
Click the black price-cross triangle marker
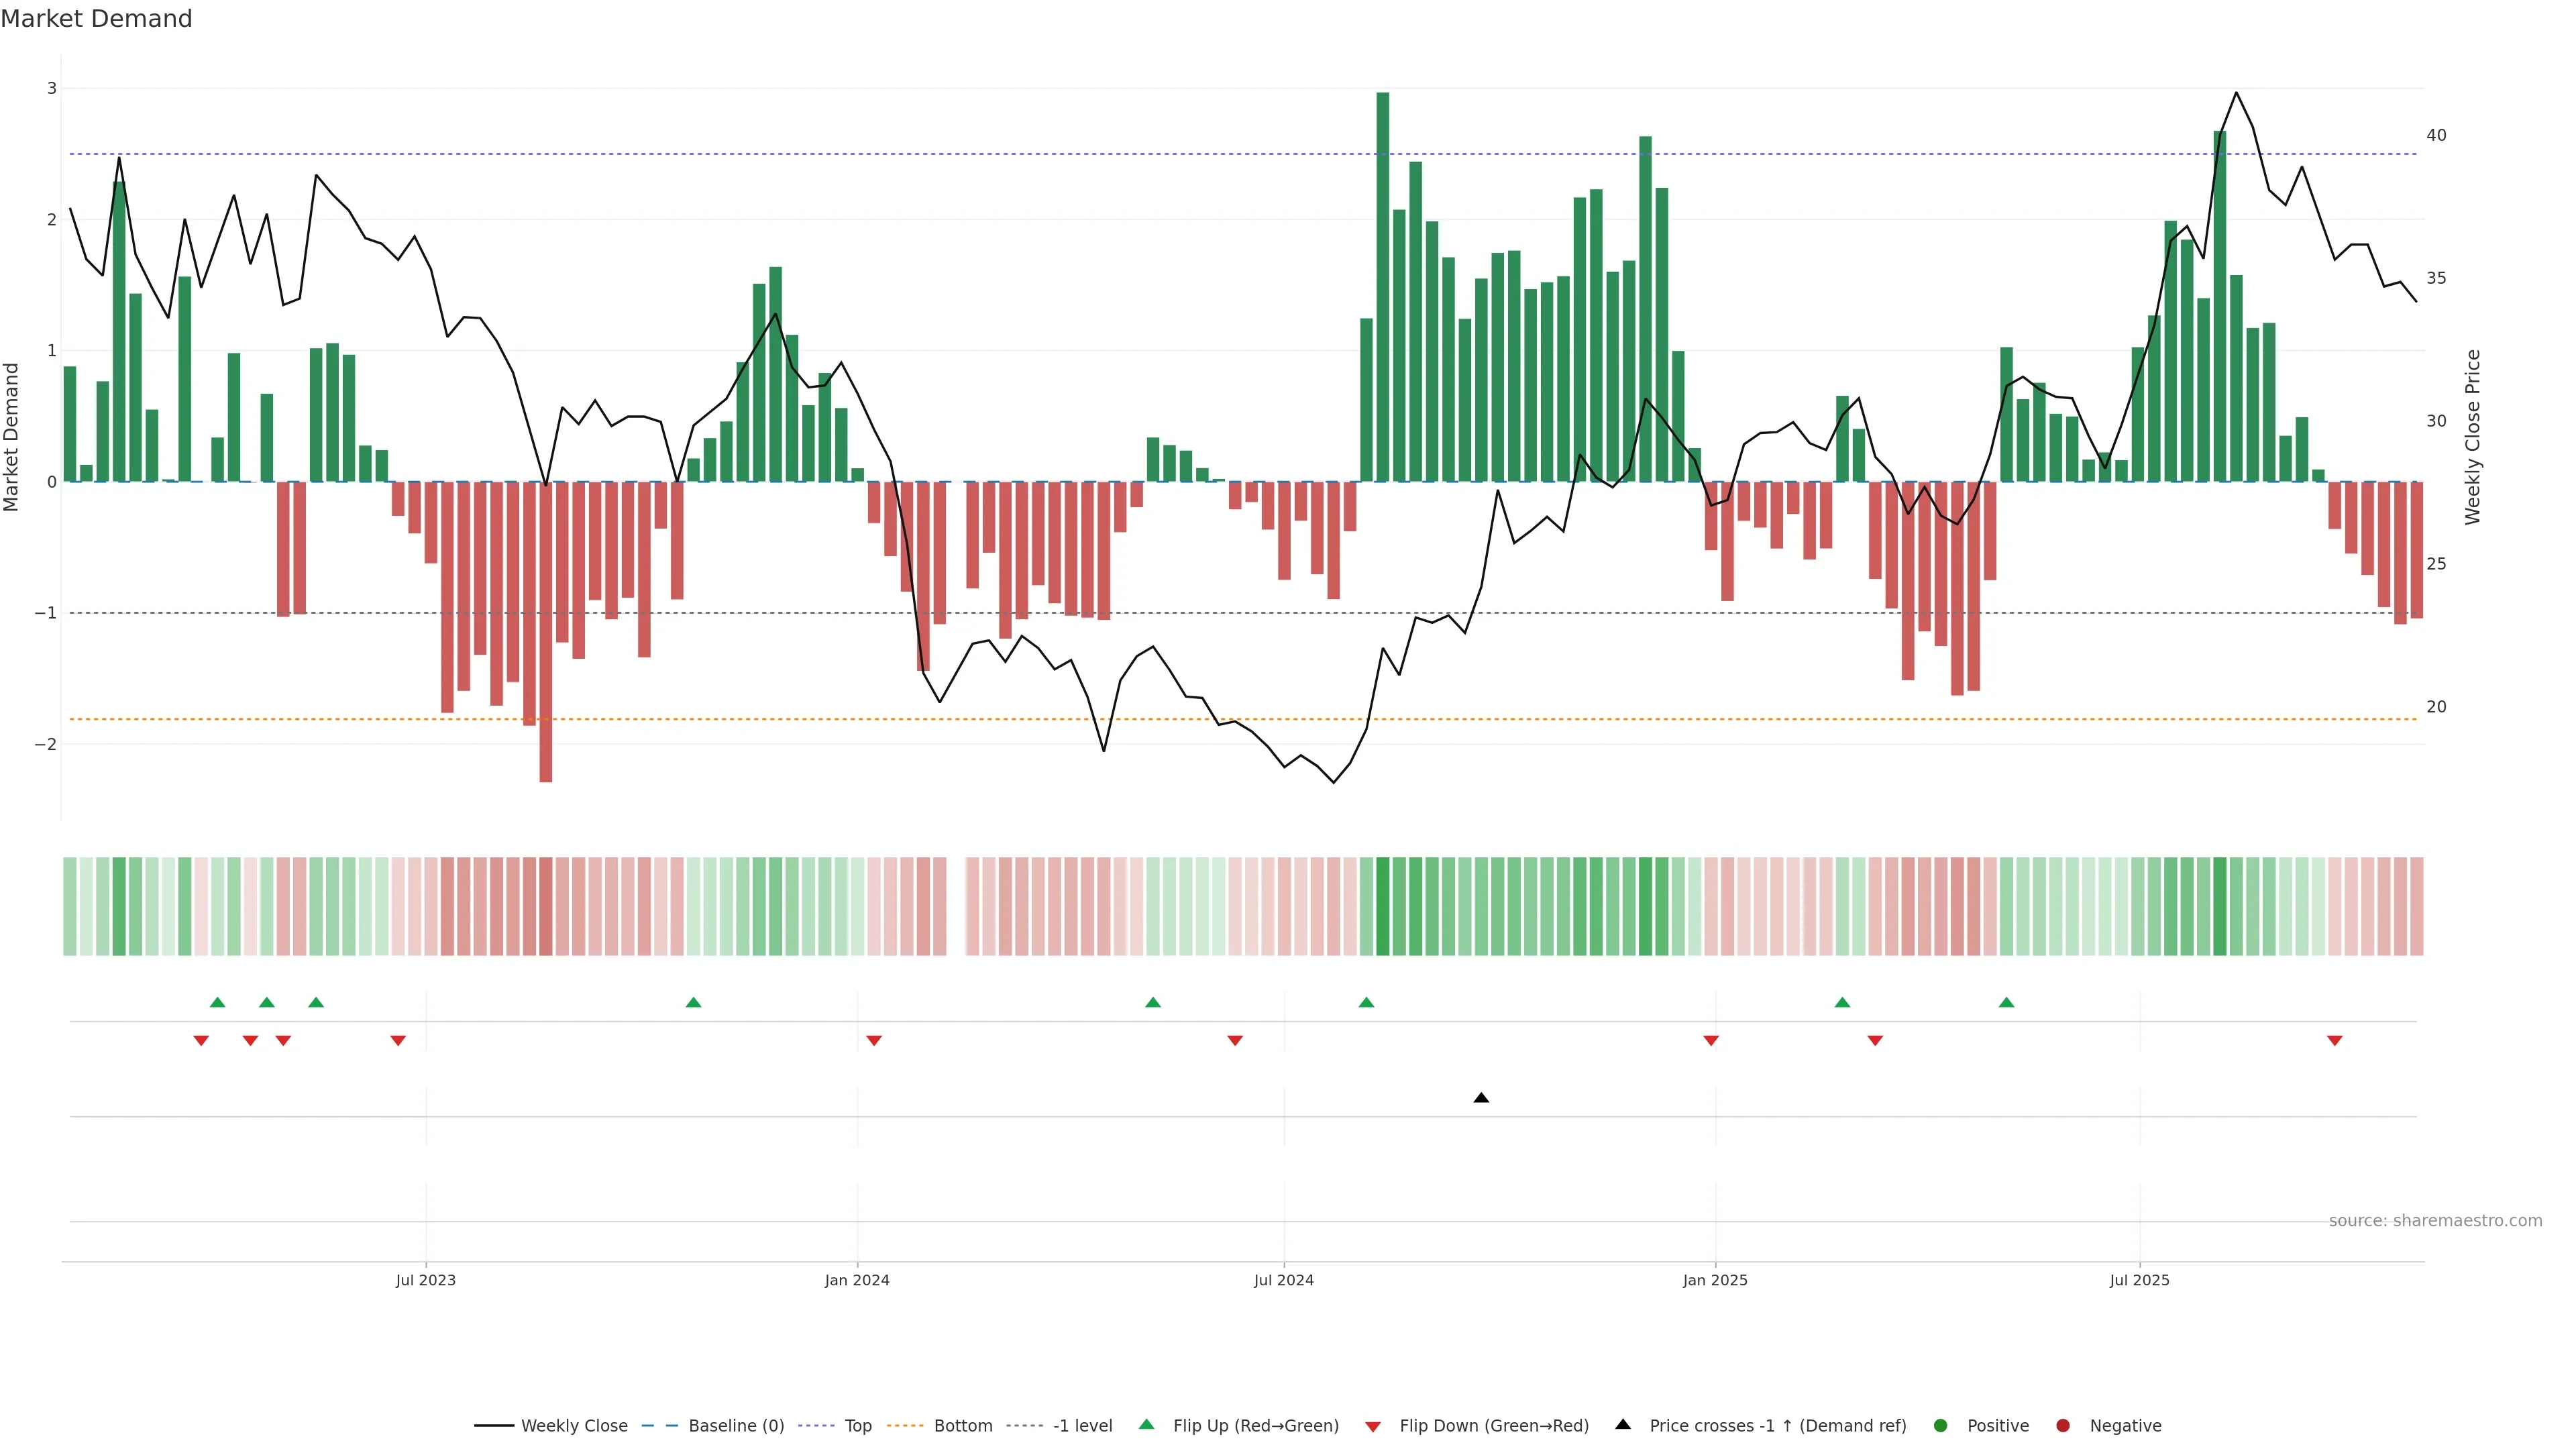pyautogui.click(x=1481, y=1098)
